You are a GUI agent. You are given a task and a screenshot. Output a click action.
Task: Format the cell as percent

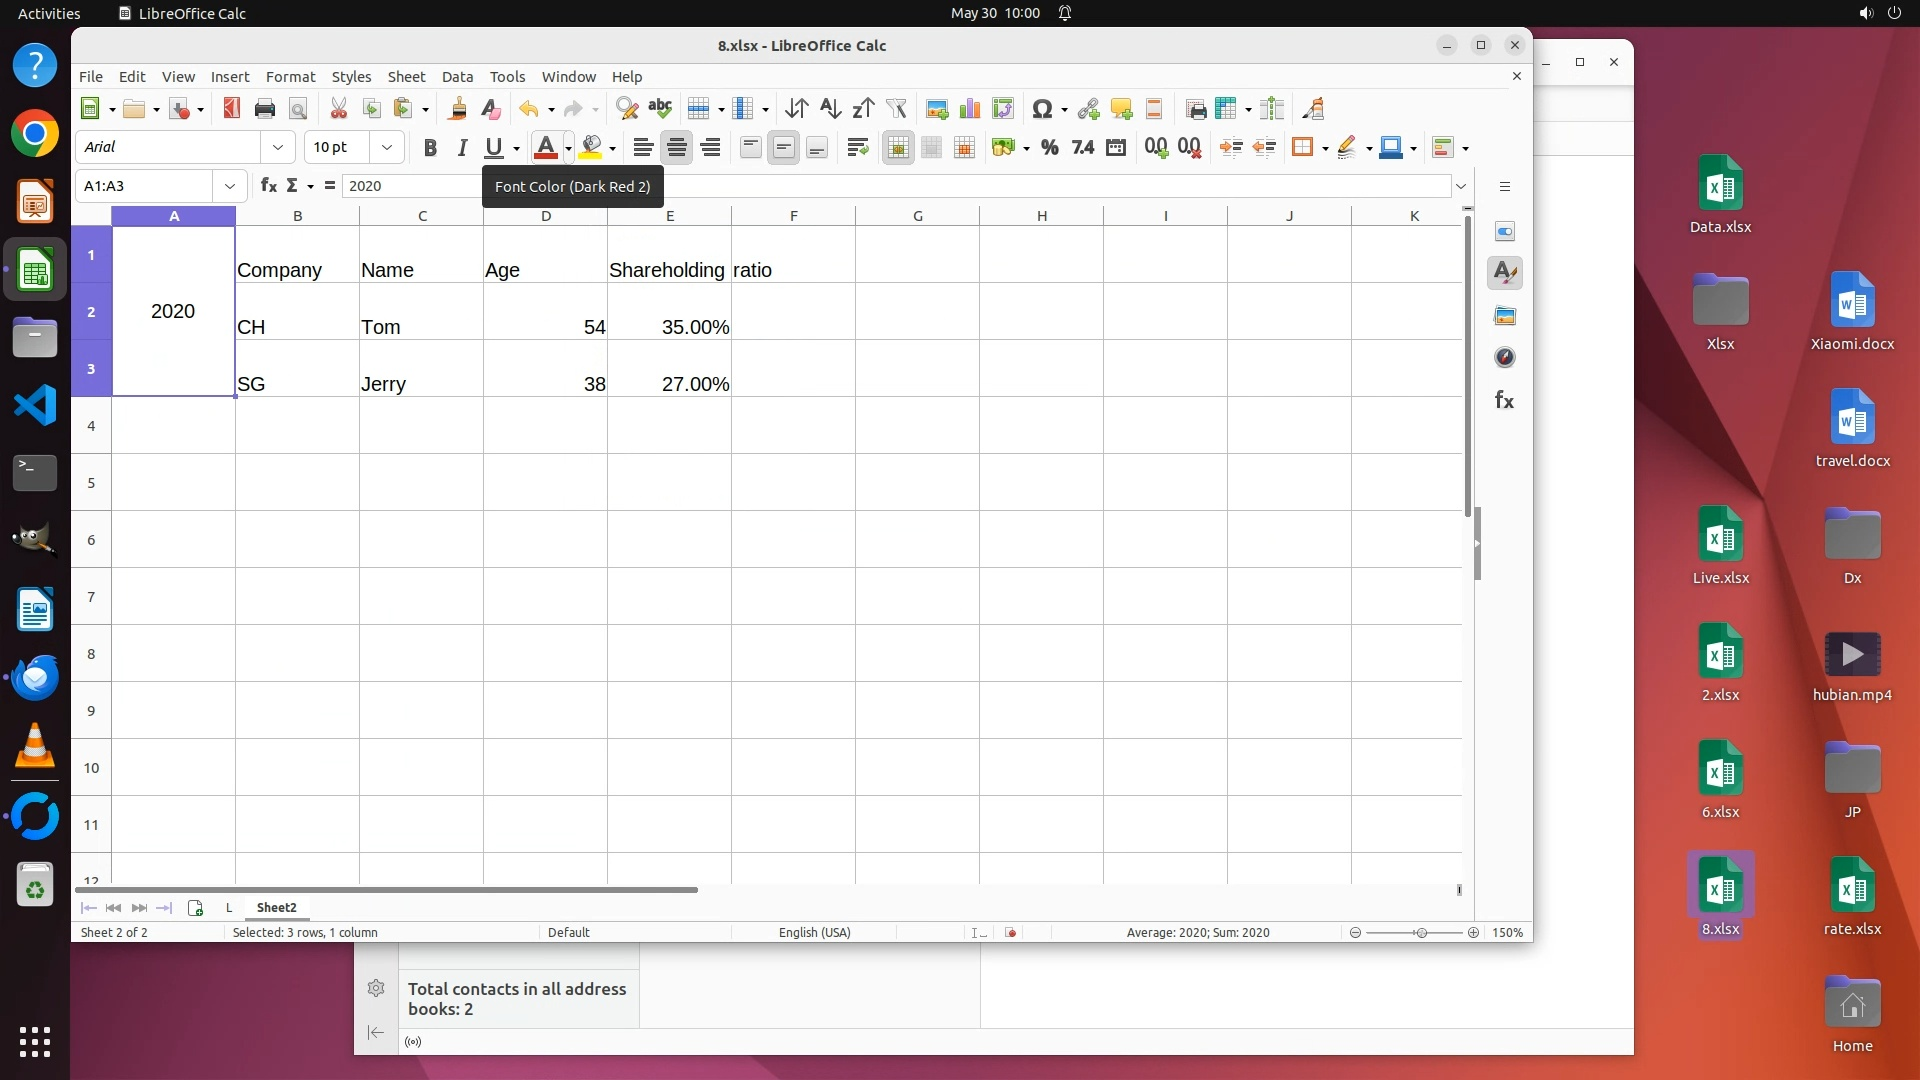(1049, 148)
